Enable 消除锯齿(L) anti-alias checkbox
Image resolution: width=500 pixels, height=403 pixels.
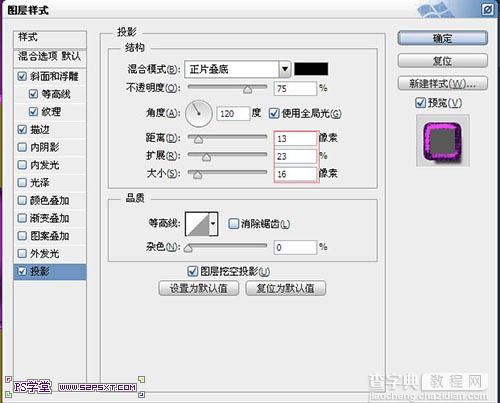coord(234,223)
